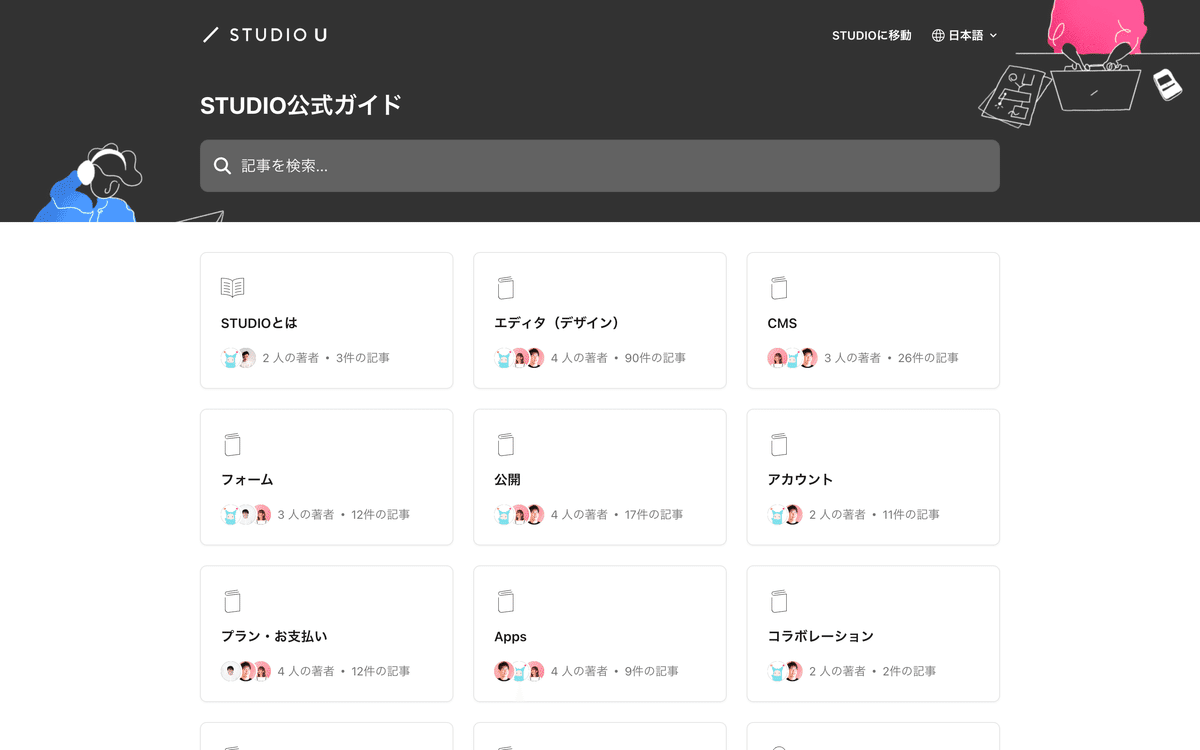The image size is (1200, 750).
Task: Click the open book icon on STUDIOとは card
Action: click(232, 288)
